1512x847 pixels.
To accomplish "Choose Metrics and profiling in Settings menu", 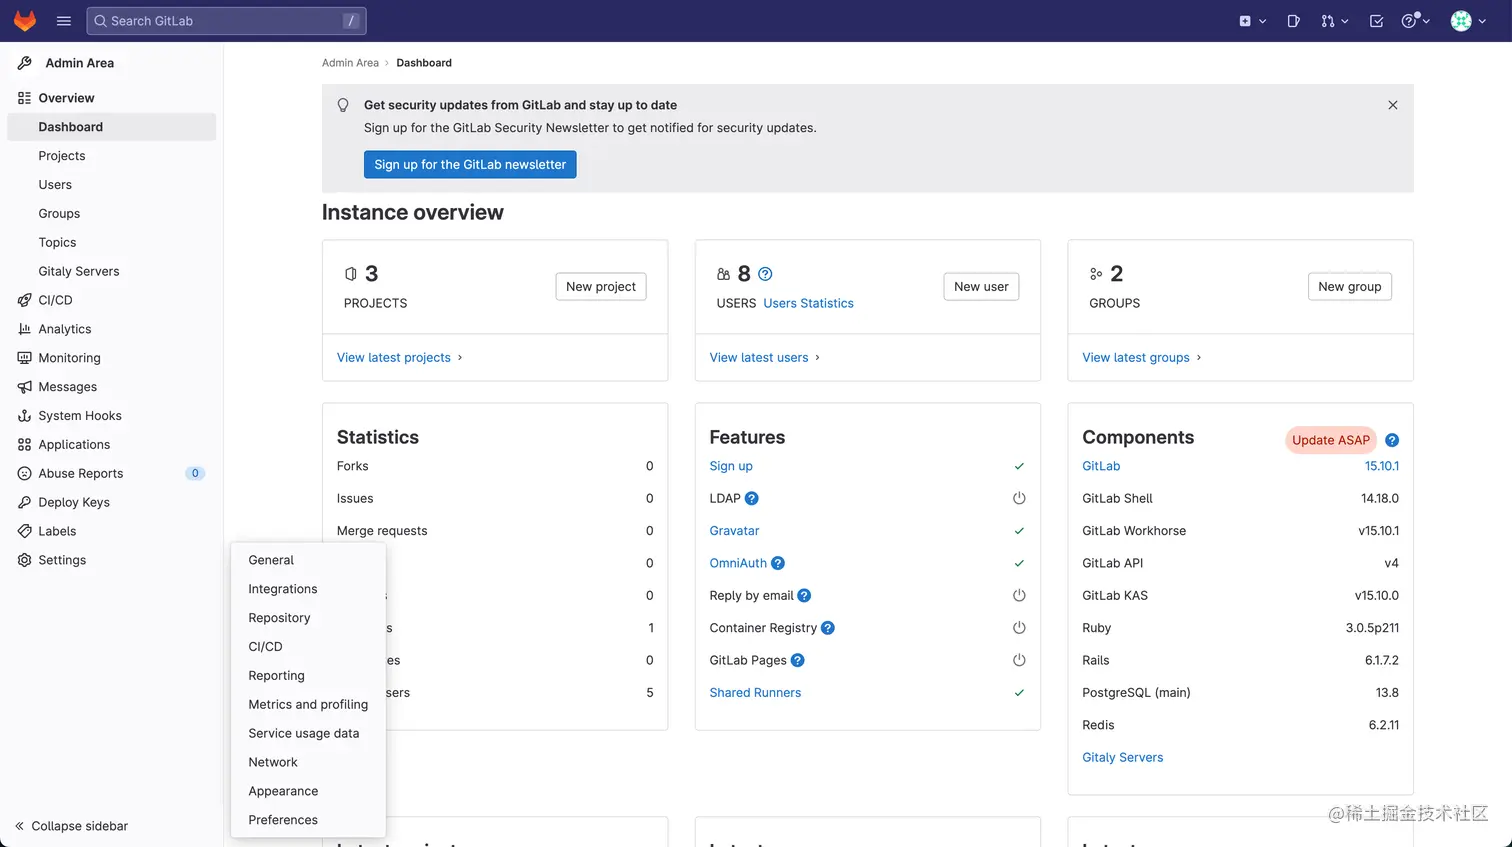I will [x=308, y=704].
